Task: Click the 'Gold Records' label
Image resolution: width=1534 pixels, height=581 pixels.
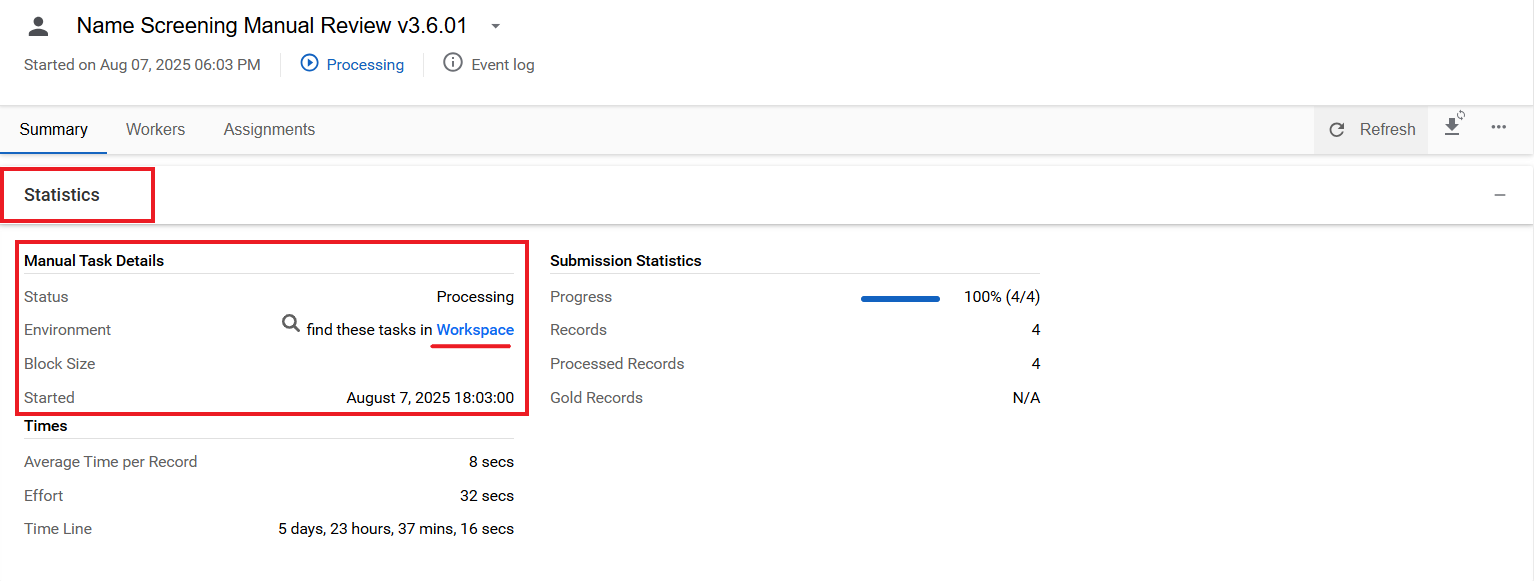Action: pyautogui.click(x=596, y=398)
